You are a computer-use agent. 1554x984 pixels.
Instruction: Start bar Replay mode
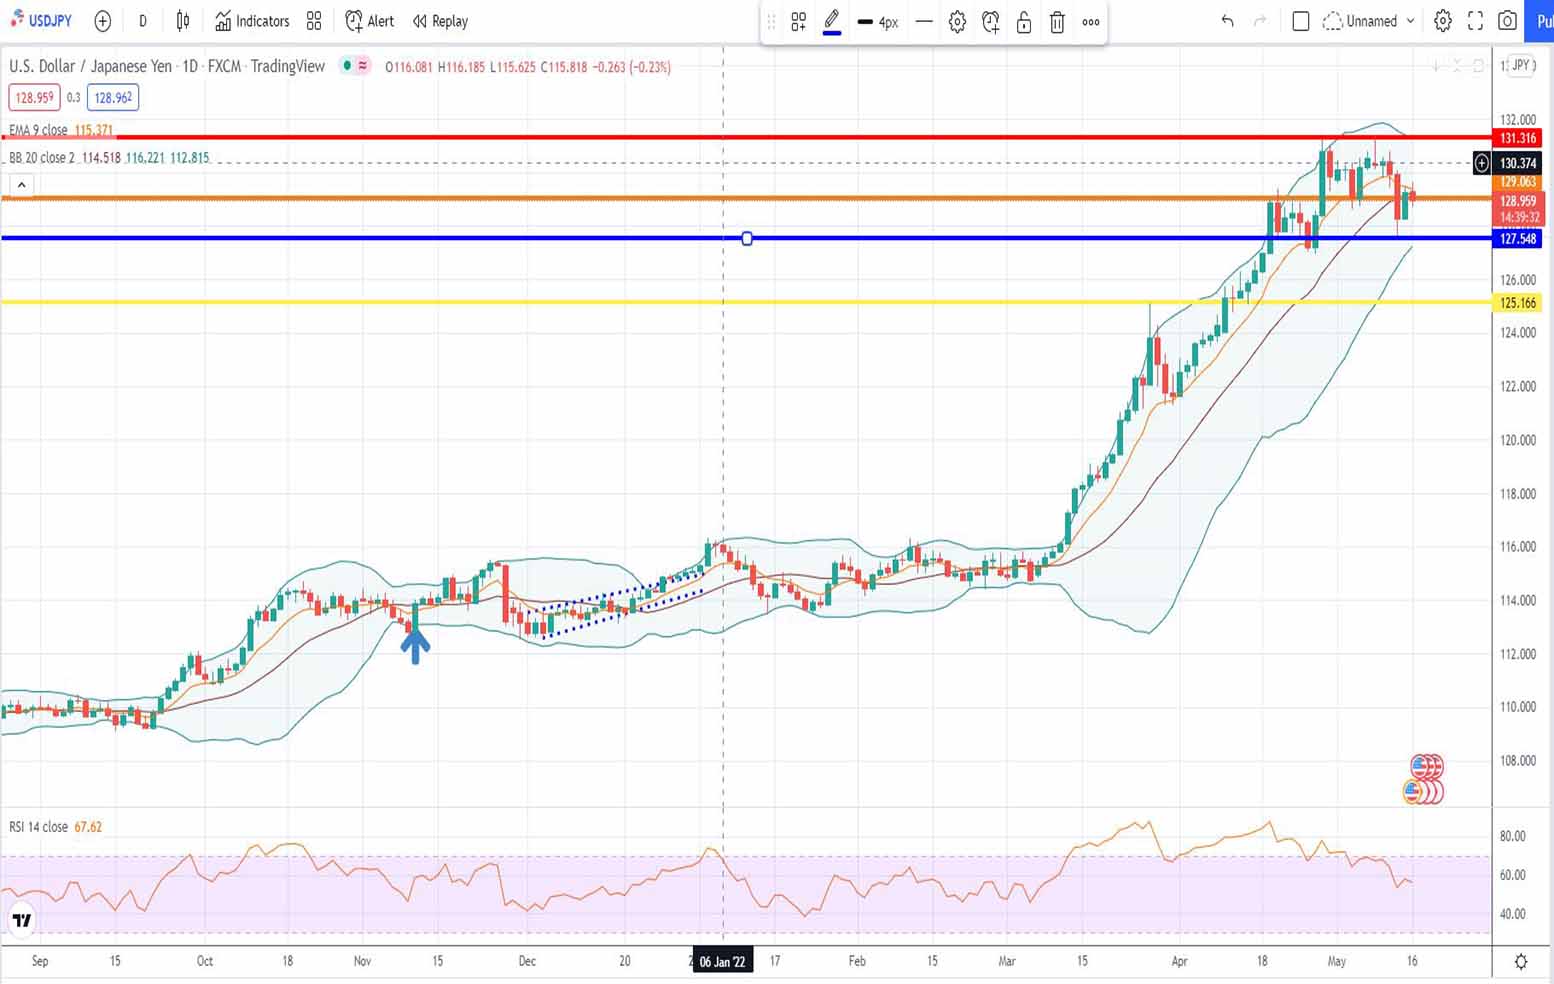pyautogui.click(x=440, y=21)
